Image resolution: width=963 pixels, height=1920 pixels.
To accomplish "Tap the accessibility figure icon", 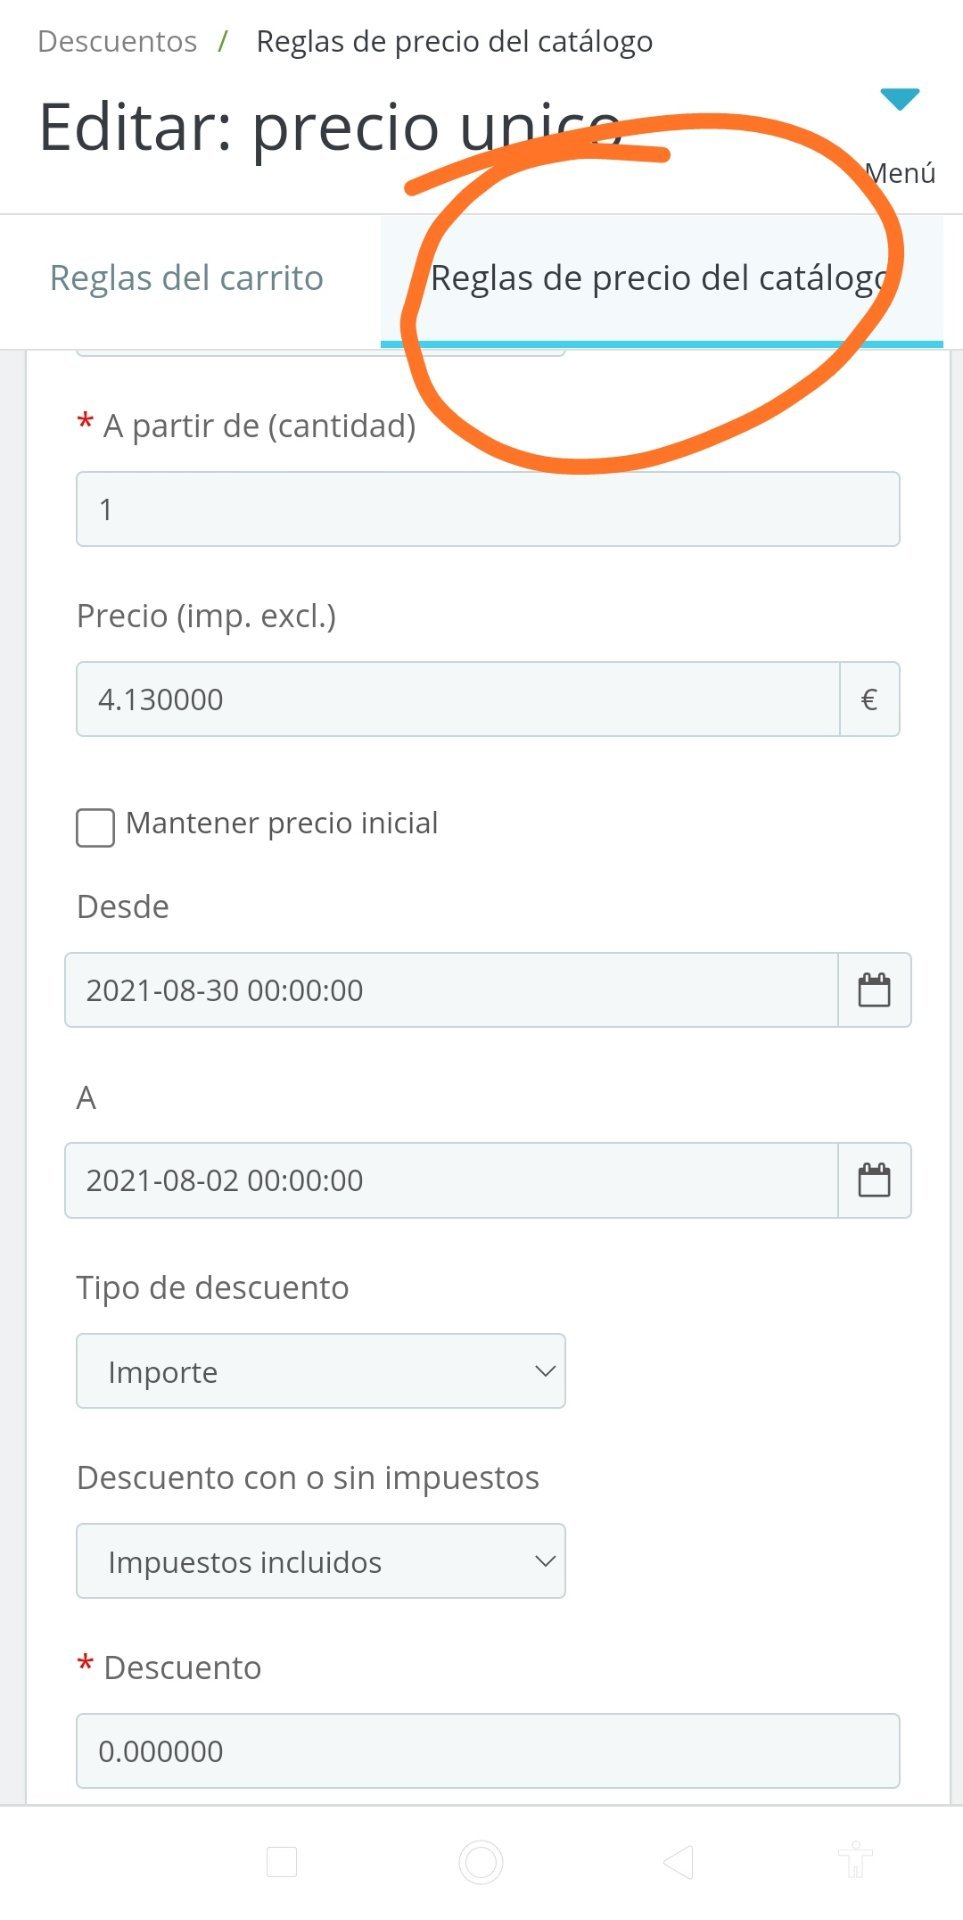I will tap(855, 1862).
